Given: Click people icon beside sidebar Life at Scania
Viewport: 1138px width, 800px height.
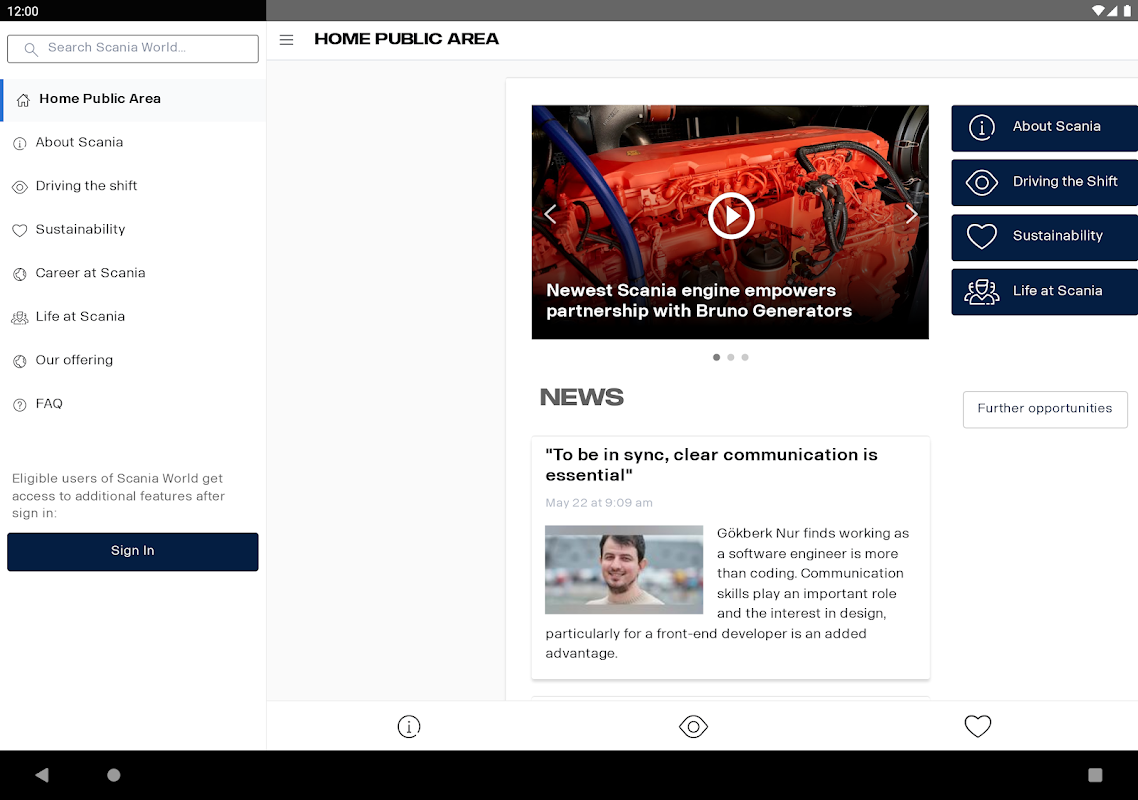Looking at the screenshot, I should pos(20,318).
